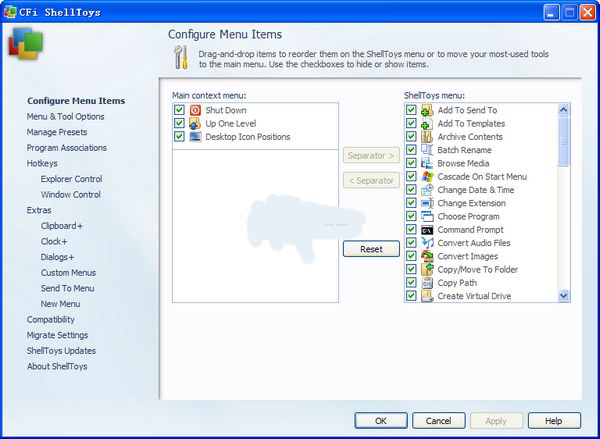Viewport: 600px width, 439px height.
Task: Click the Browse Media icon
Action: click(x=427, y=163)
